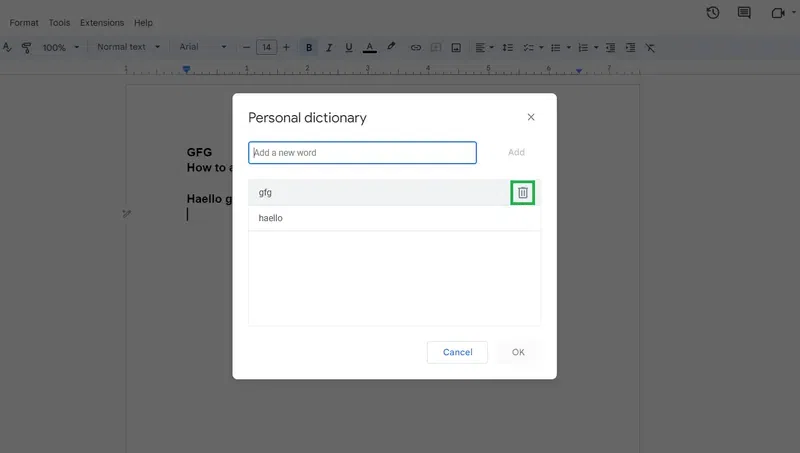Select the haello dictionary entry
Viewport: 800px width, 453px height.
point(394,218)
